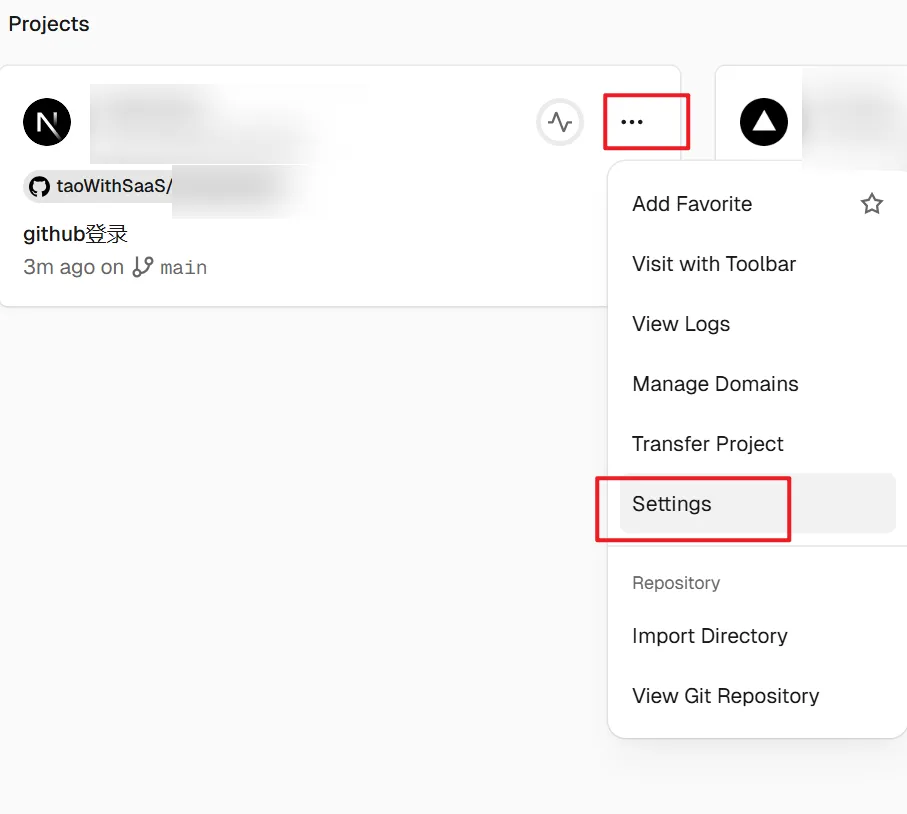Click the Repository section label in menu
The height and width of the screenshot is (814, 907).
pos(676,583)
